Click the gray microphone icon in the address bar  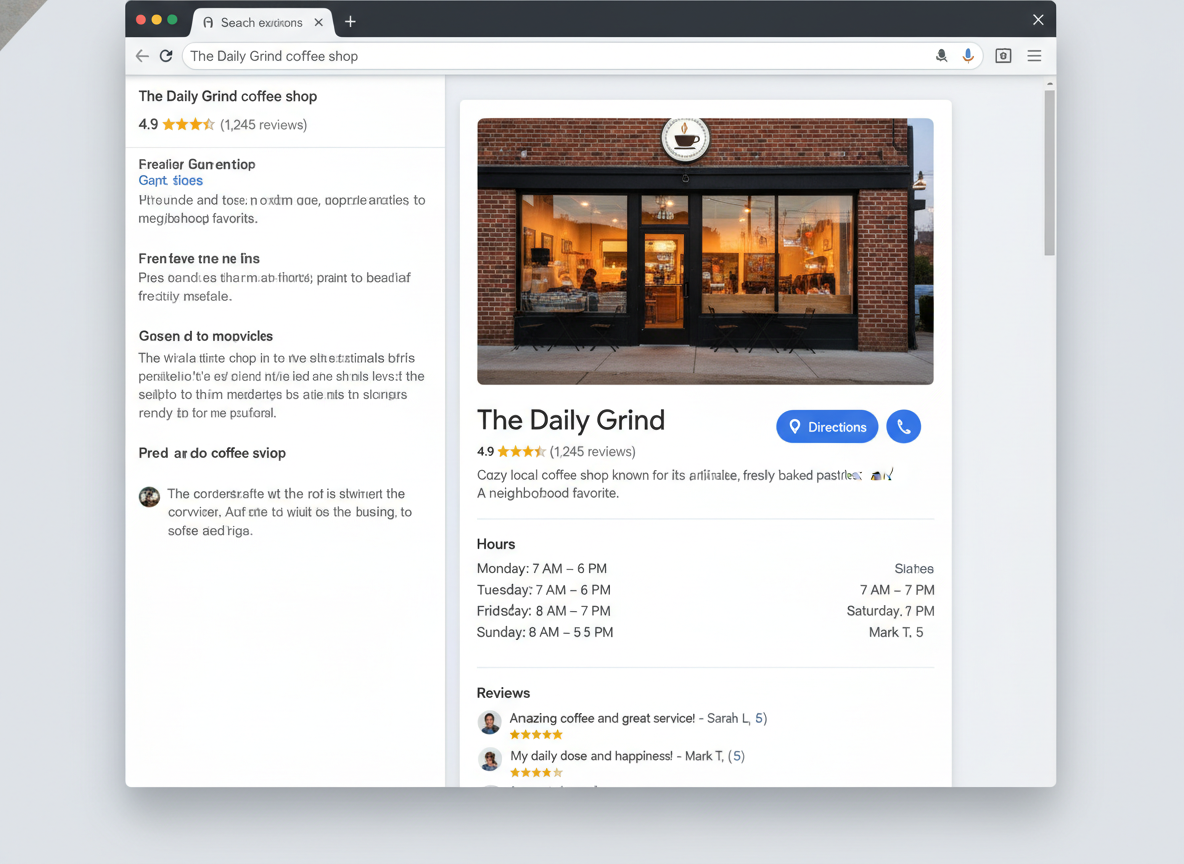point(941,56)
